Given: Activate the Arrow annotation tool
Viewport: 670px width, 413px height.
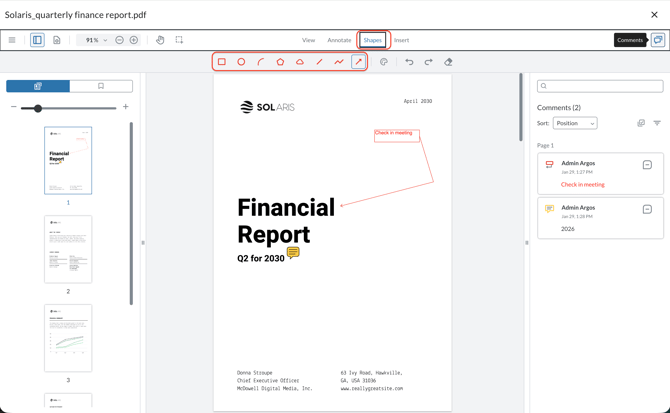Looking at the screenshot, I should [358, 62].
